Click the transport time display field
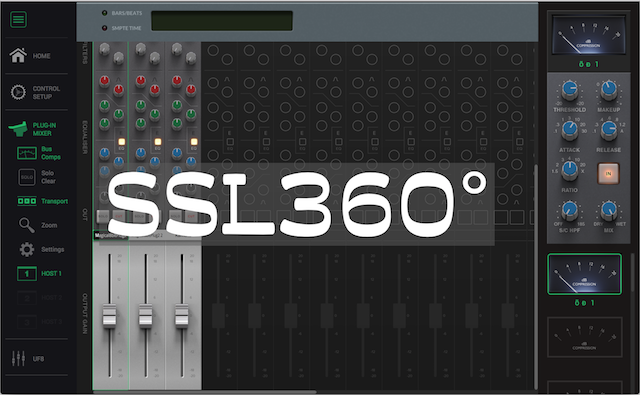The height and width of the screenshot is (395, 640). click(x=222, y=21)
